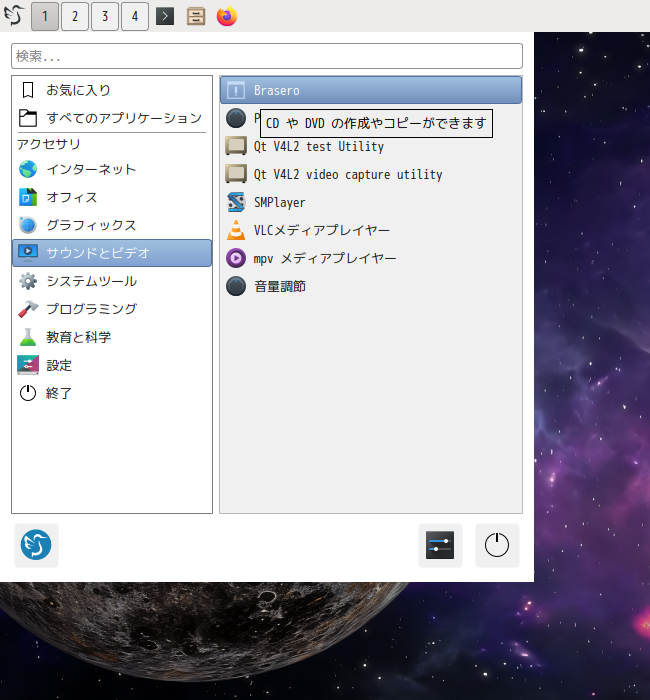Click the monitor play icon for サウンドとビデオ
The width and height of the screenshot is (650, 700).
(28, 253)
